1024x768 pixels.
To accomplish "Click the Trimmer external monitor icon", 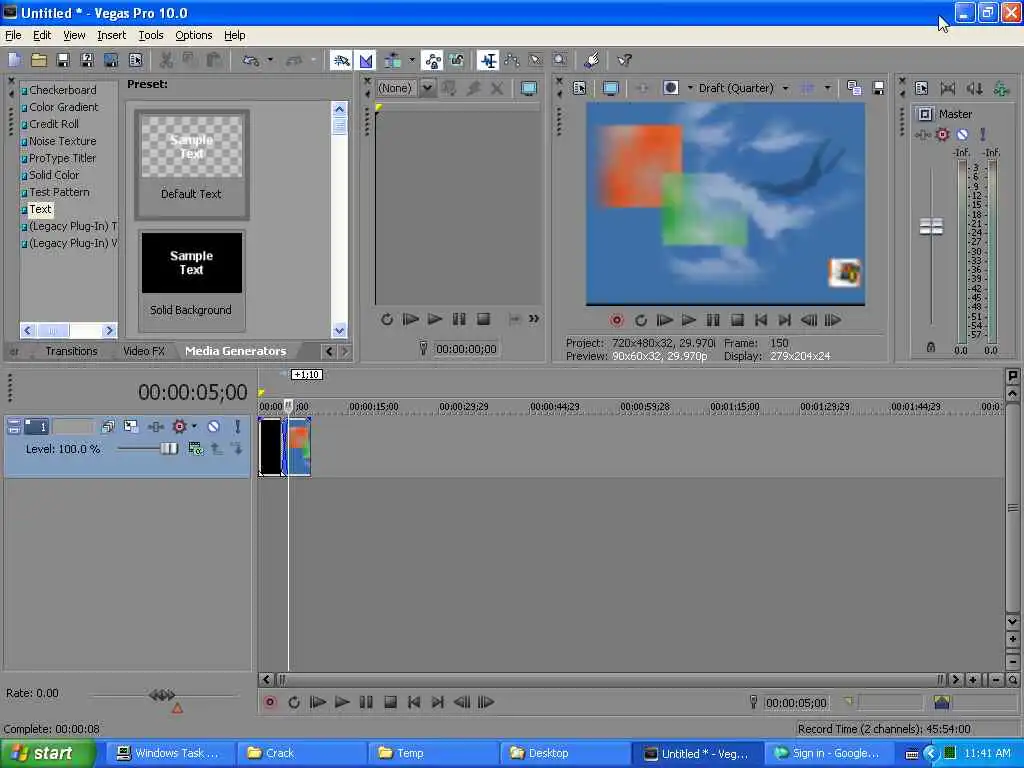I will 529,88.
